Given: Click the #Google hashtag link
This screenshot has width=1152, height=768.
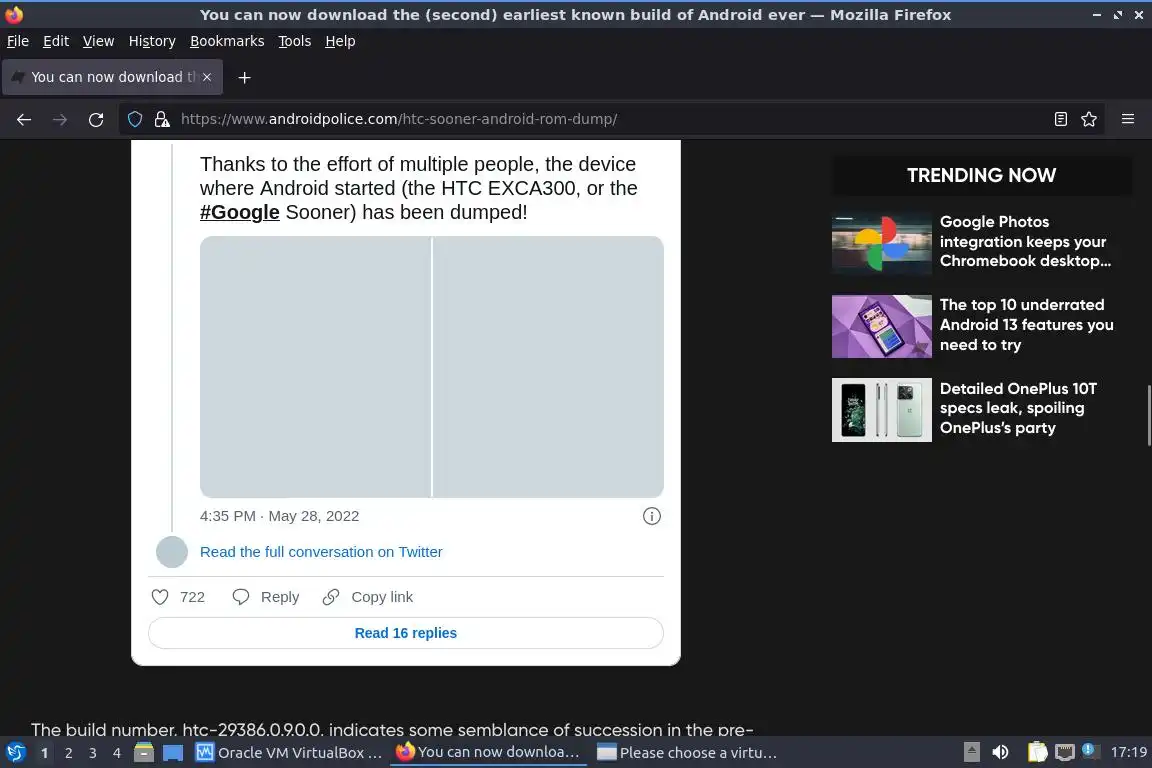Looking at the screenshot, I should pyautogui.click(x=240, y=212).
